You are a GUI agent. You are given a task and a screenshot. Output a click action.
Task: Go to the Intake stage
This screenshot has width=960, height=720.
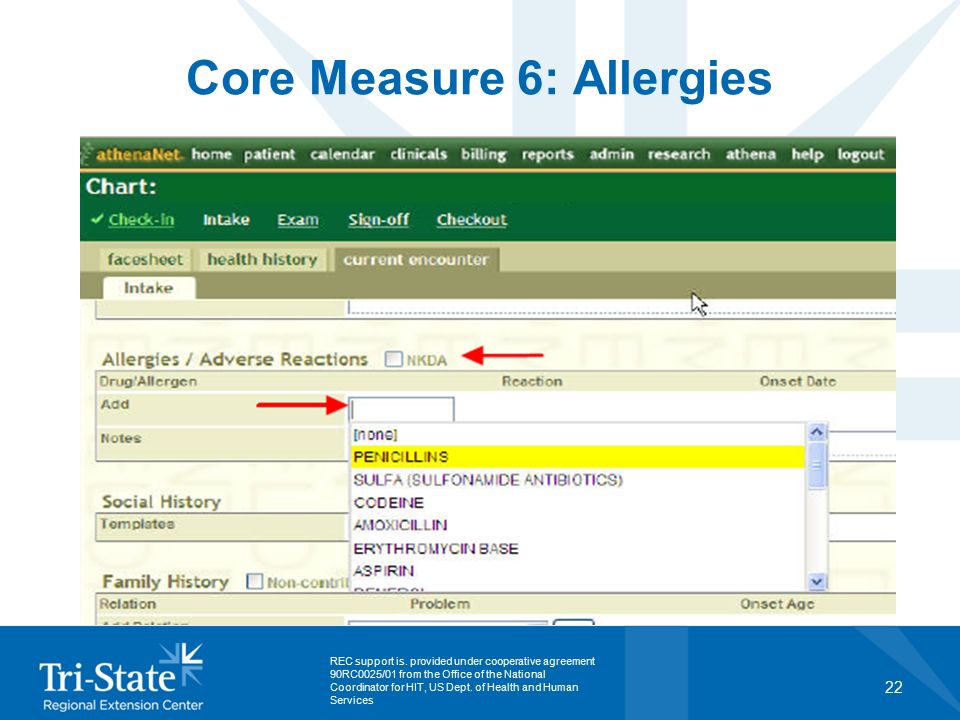(226, 219)
